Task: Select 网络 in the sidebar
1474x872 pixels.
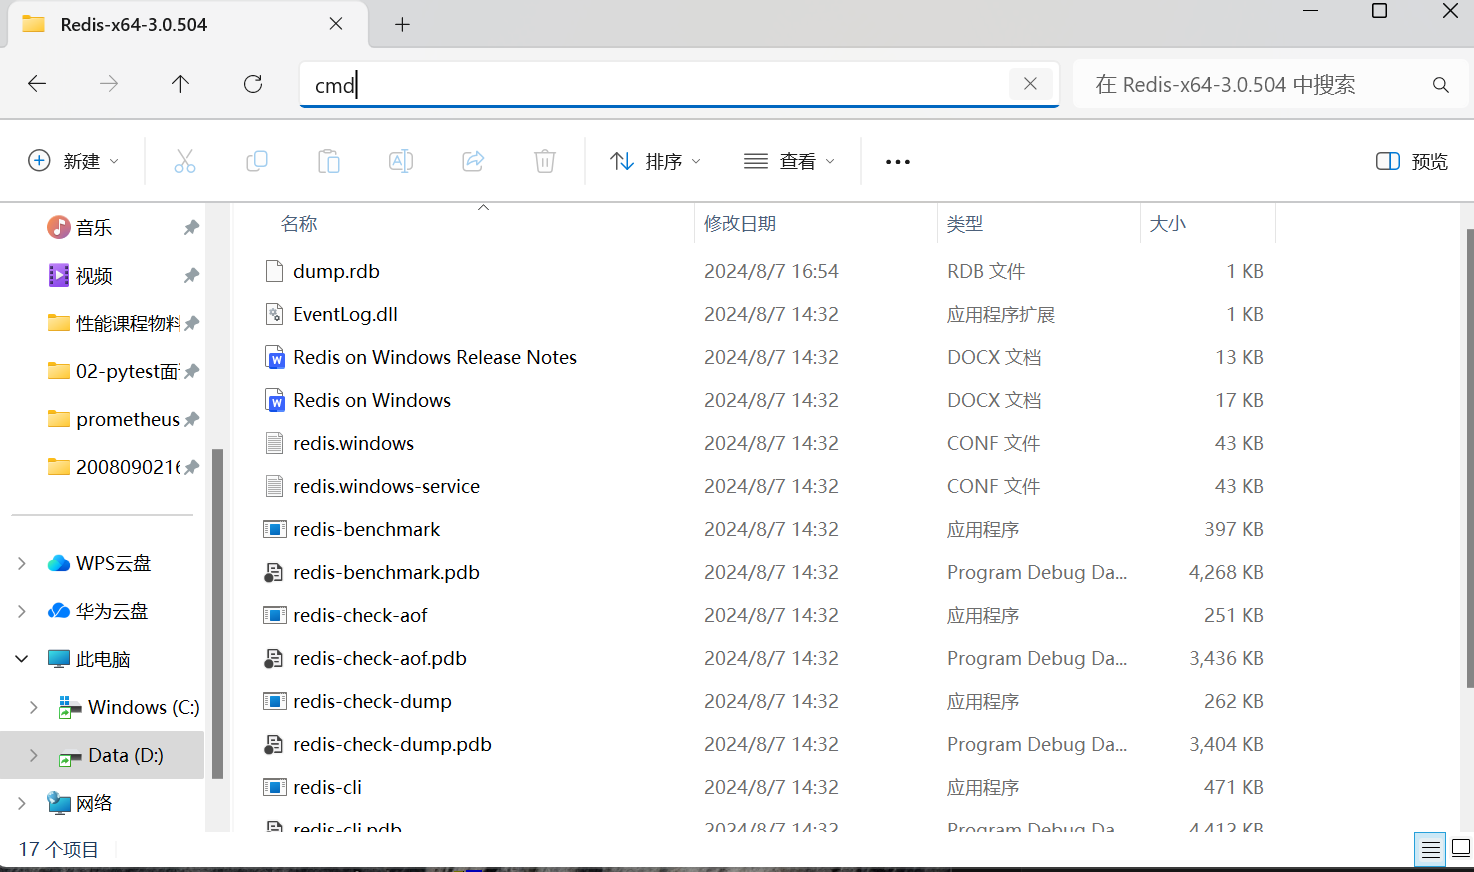Action: coord(80,803)
